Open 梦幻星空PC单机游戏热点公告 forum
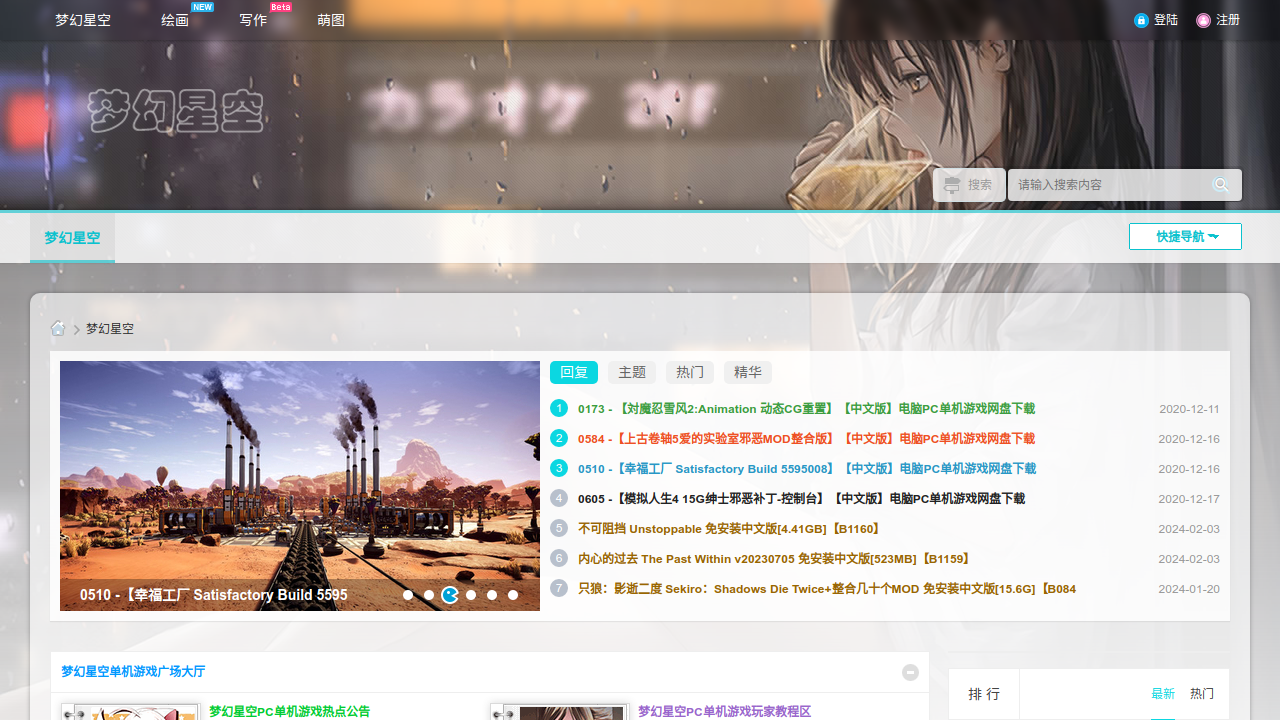1280x720 pixels. click(289, 712)
